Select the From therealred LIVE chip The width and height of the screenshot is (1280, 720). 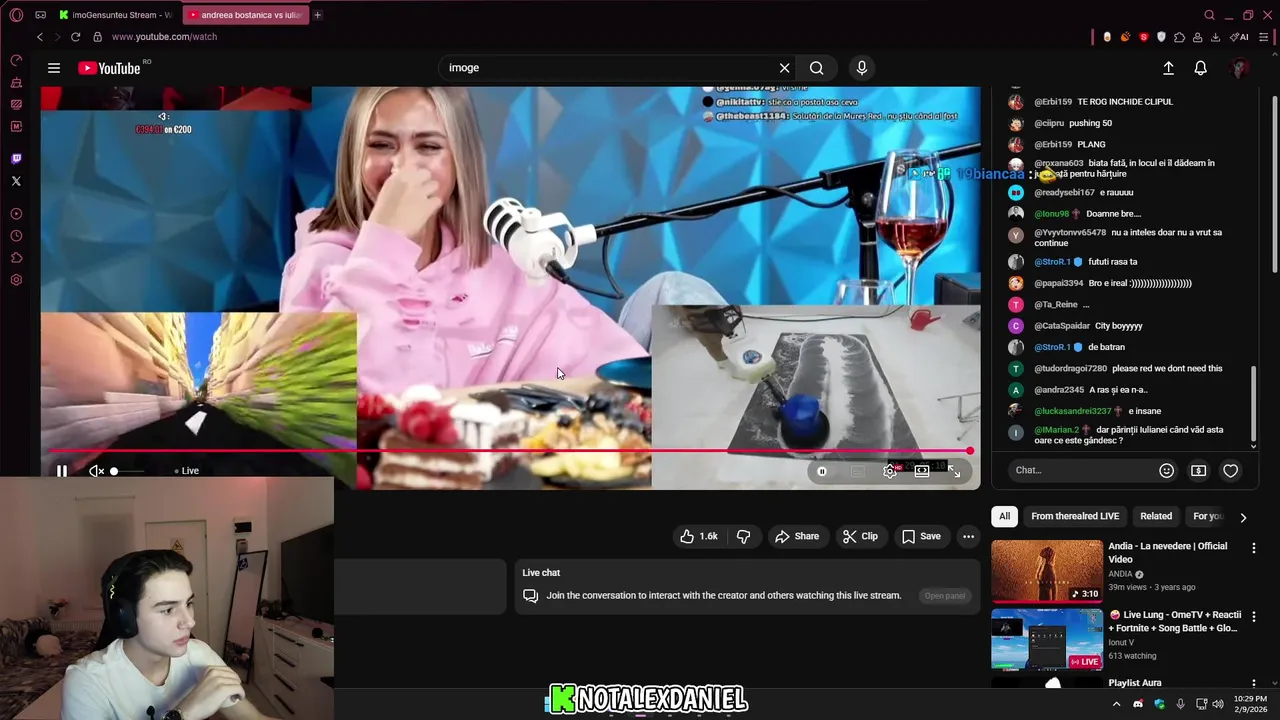pyautogui.click(x=1075, y=516)
